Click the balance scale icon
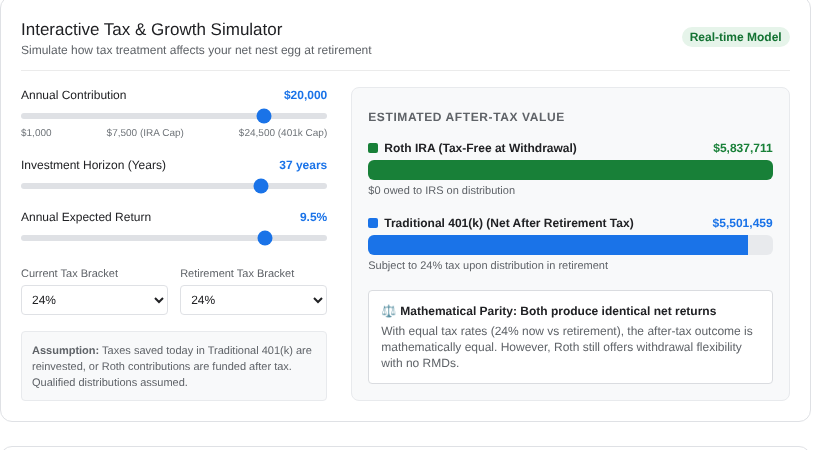This screenshot has width=816, height=450. pos(388,311)
